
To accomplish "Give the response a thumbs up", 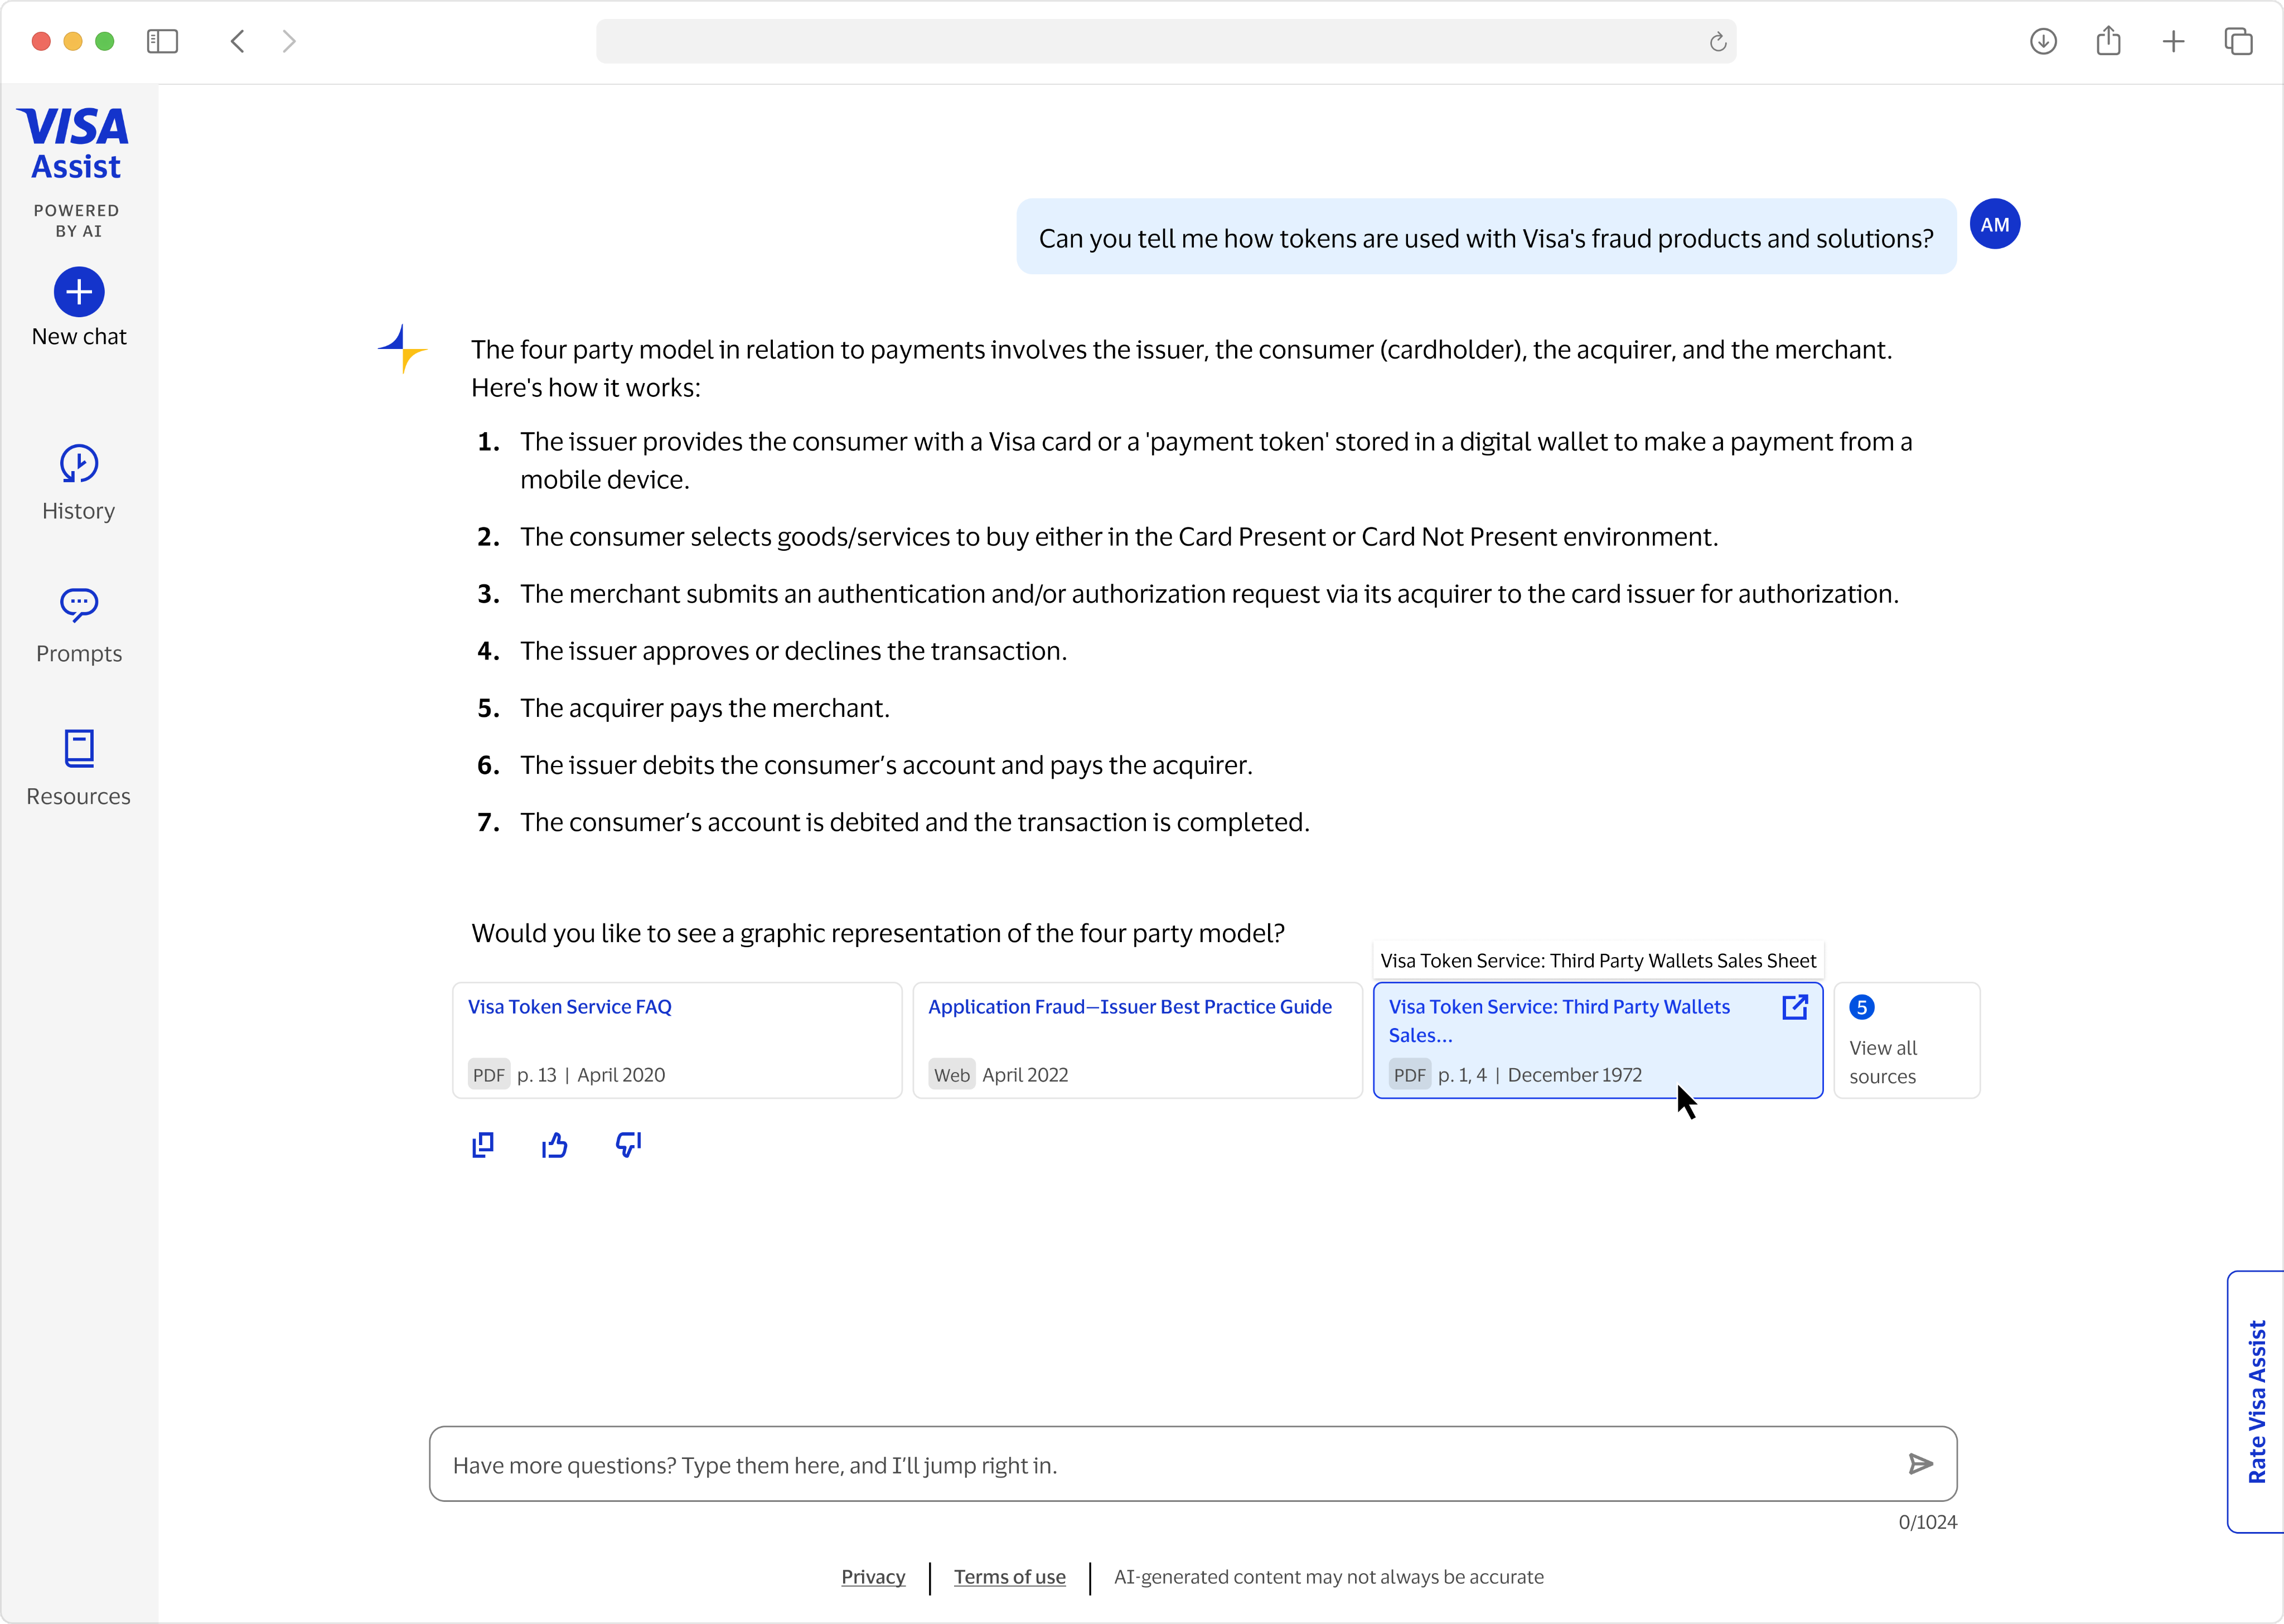I will point(555,1144).
